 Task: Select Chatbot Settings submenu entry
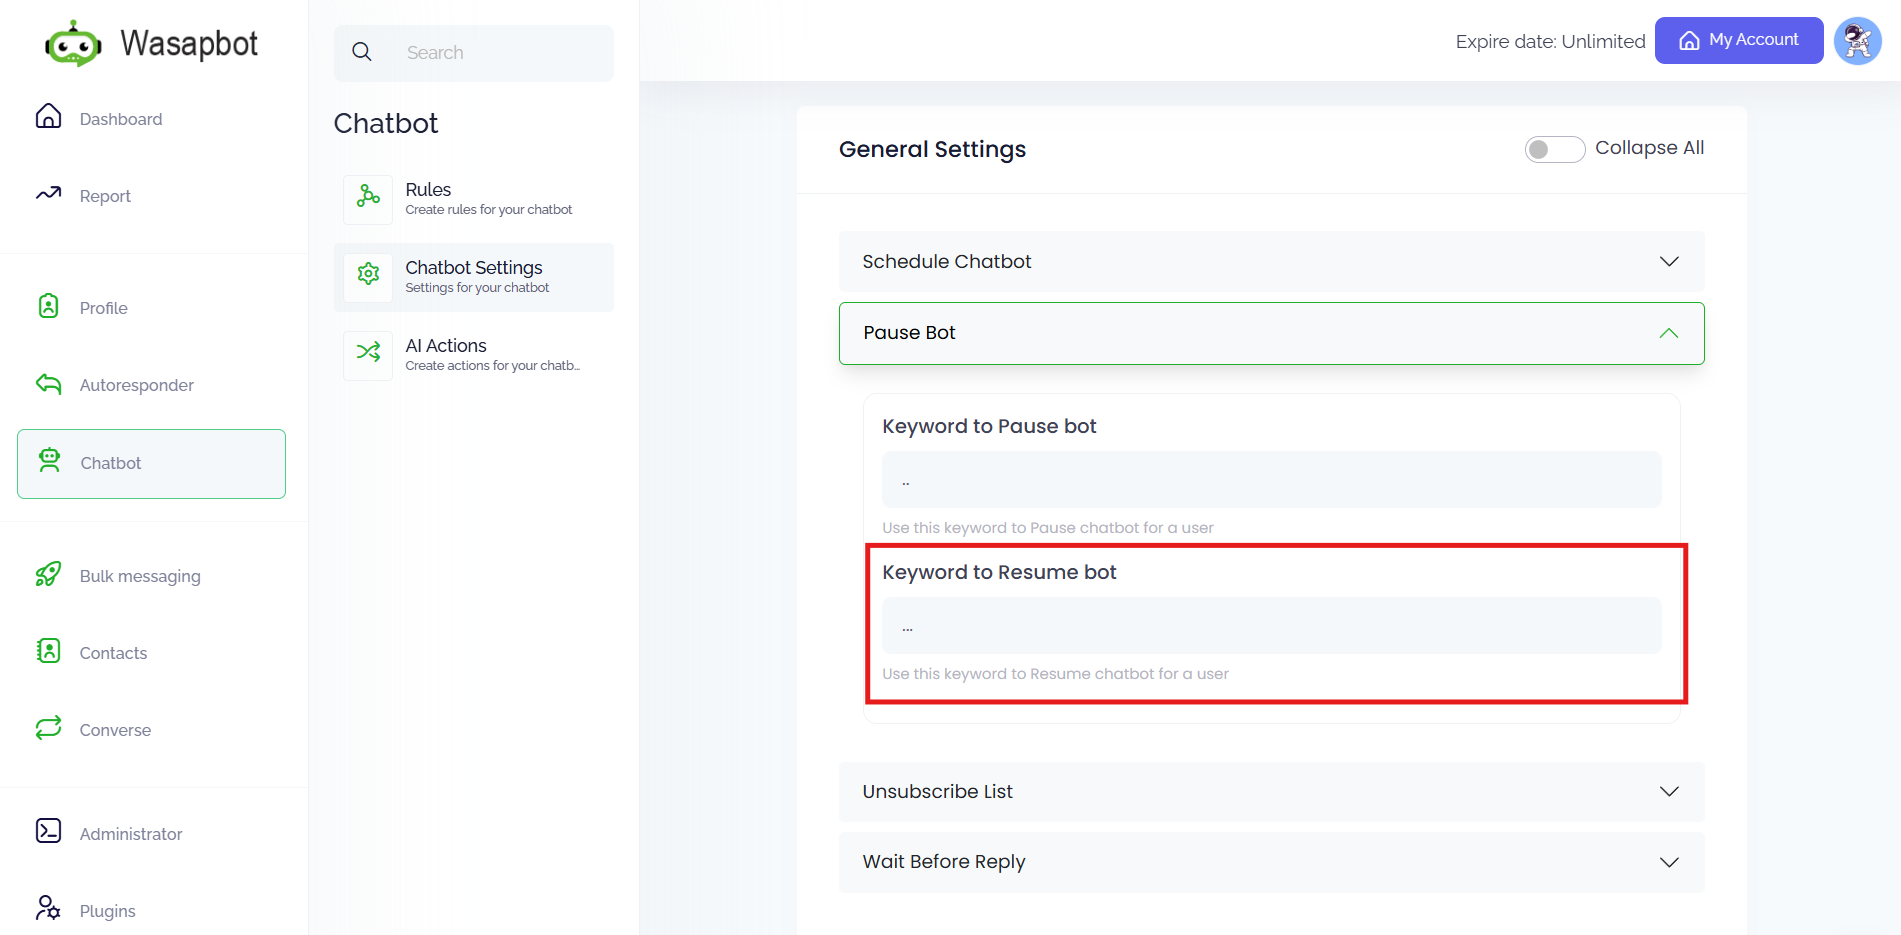[x=474, y=277]
